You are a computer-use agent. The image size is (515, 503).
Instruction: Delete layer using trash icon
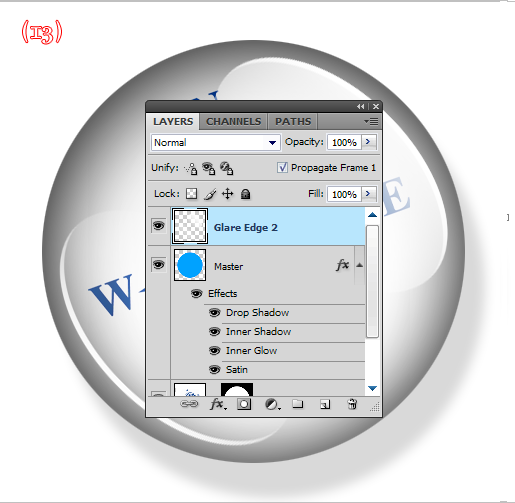[352, 404]
